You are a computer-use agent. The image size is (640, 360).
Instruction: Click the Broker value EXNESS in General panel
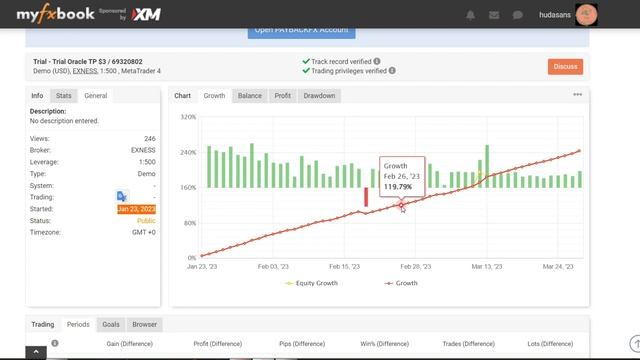click(143, 150)
